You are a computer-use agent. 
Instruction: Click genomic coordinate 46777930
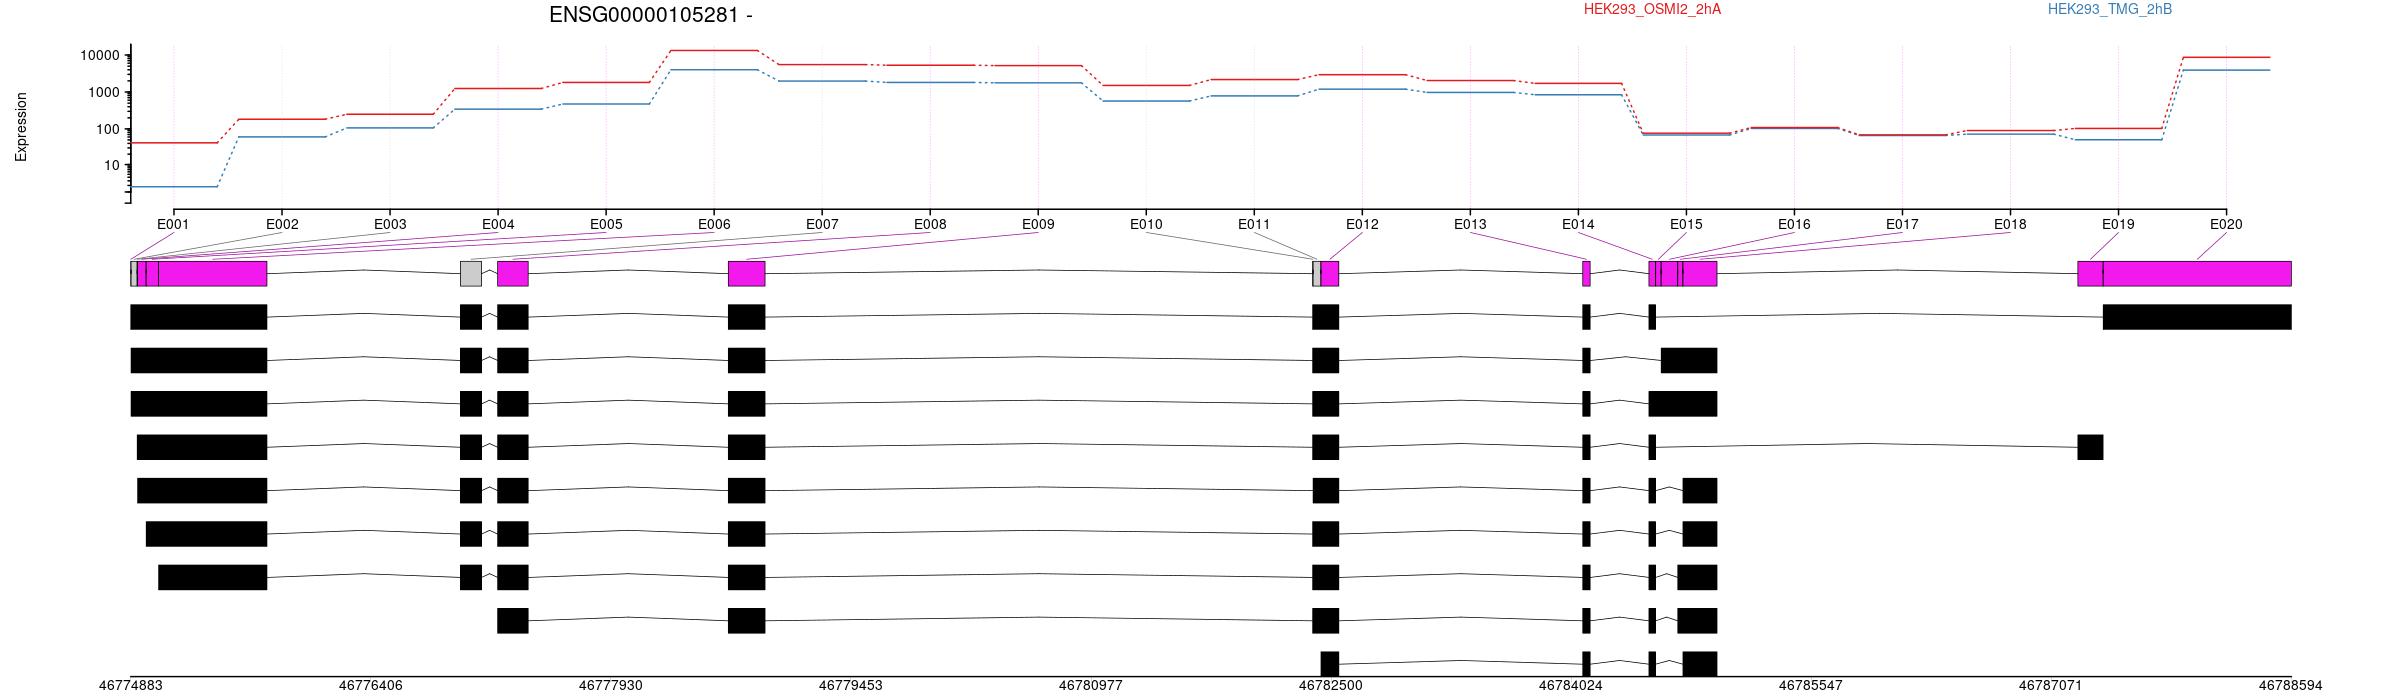pyautogui.click(x=611, y=686)
